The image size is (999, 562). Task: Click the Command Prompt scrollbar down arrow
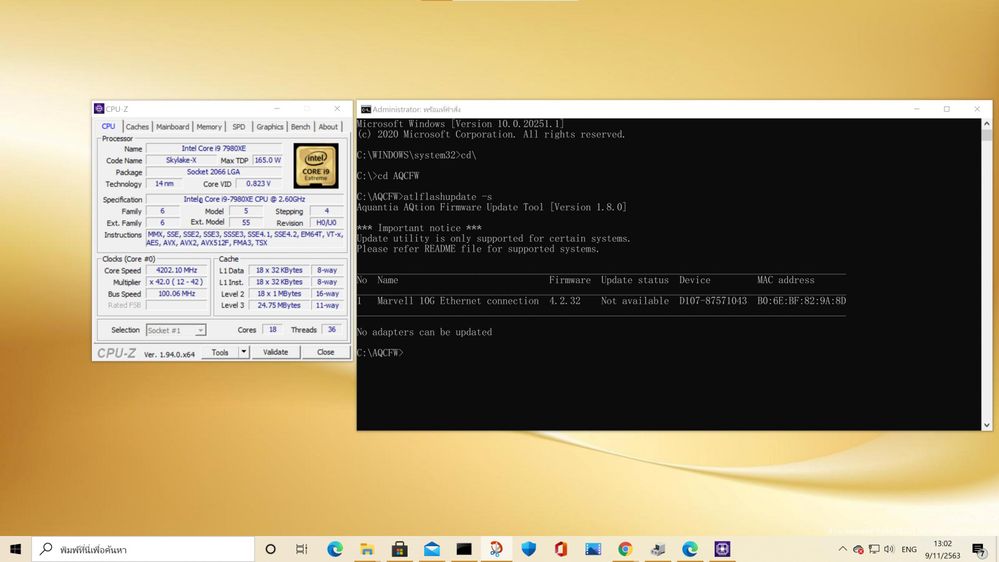coord(986,425)
